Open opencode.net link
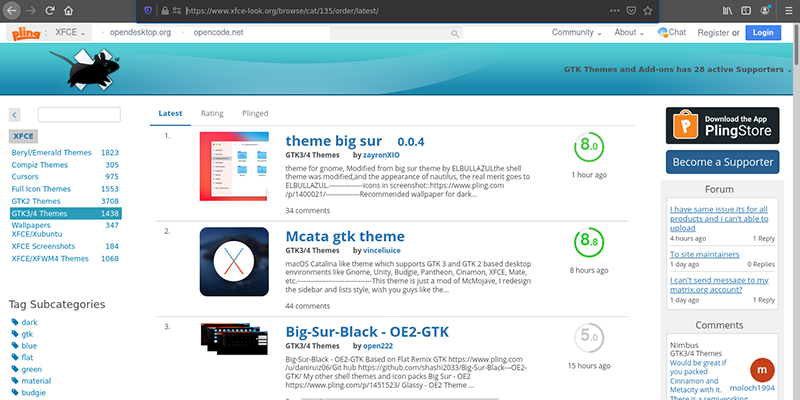800x400 pixels. coord(218,33)
